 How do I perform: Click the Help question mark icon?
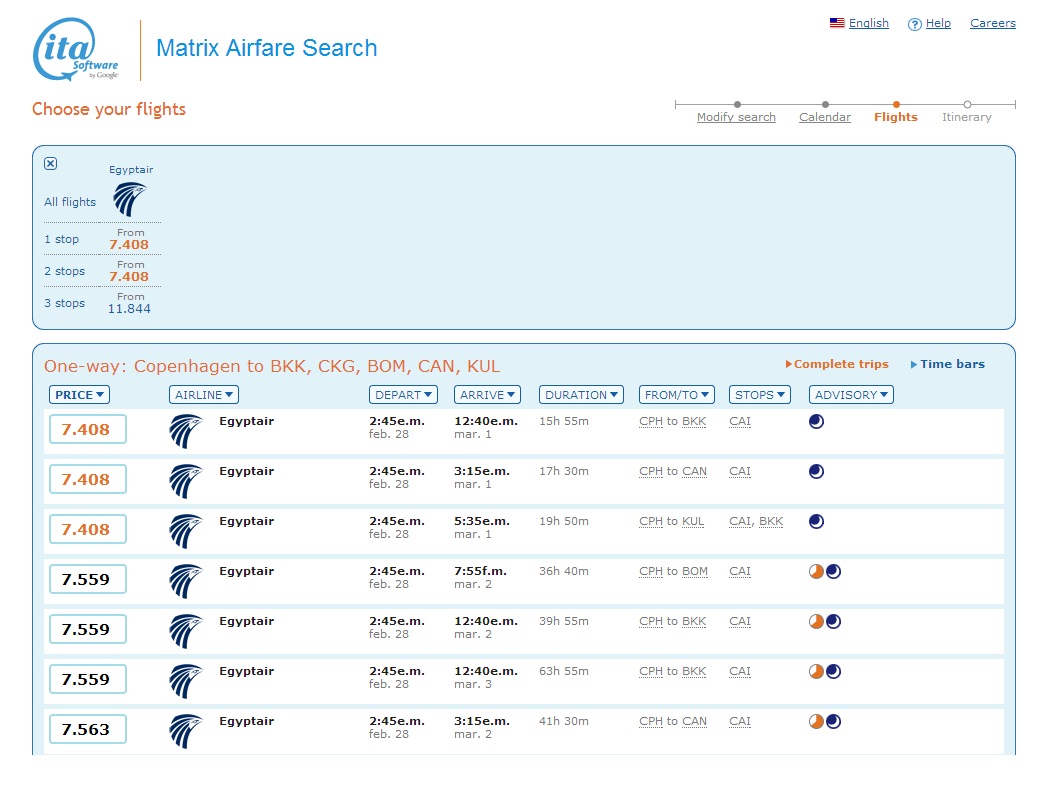click(x=914, y=24)
